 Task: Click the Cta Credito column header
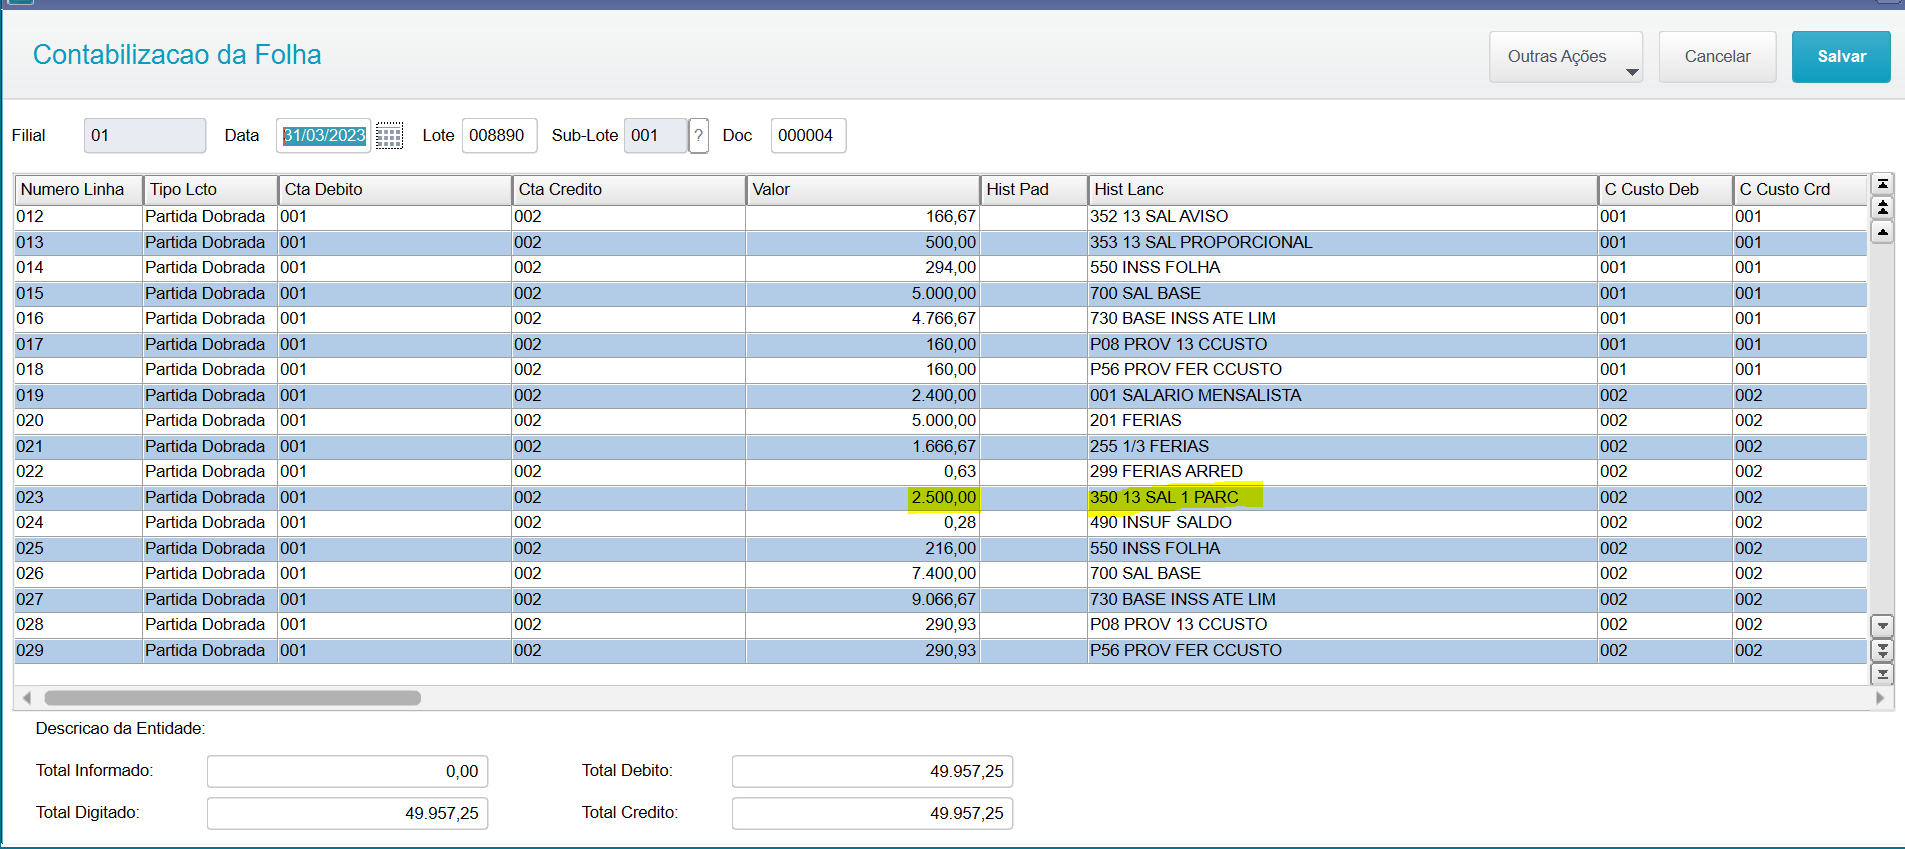tap(629, 190)
